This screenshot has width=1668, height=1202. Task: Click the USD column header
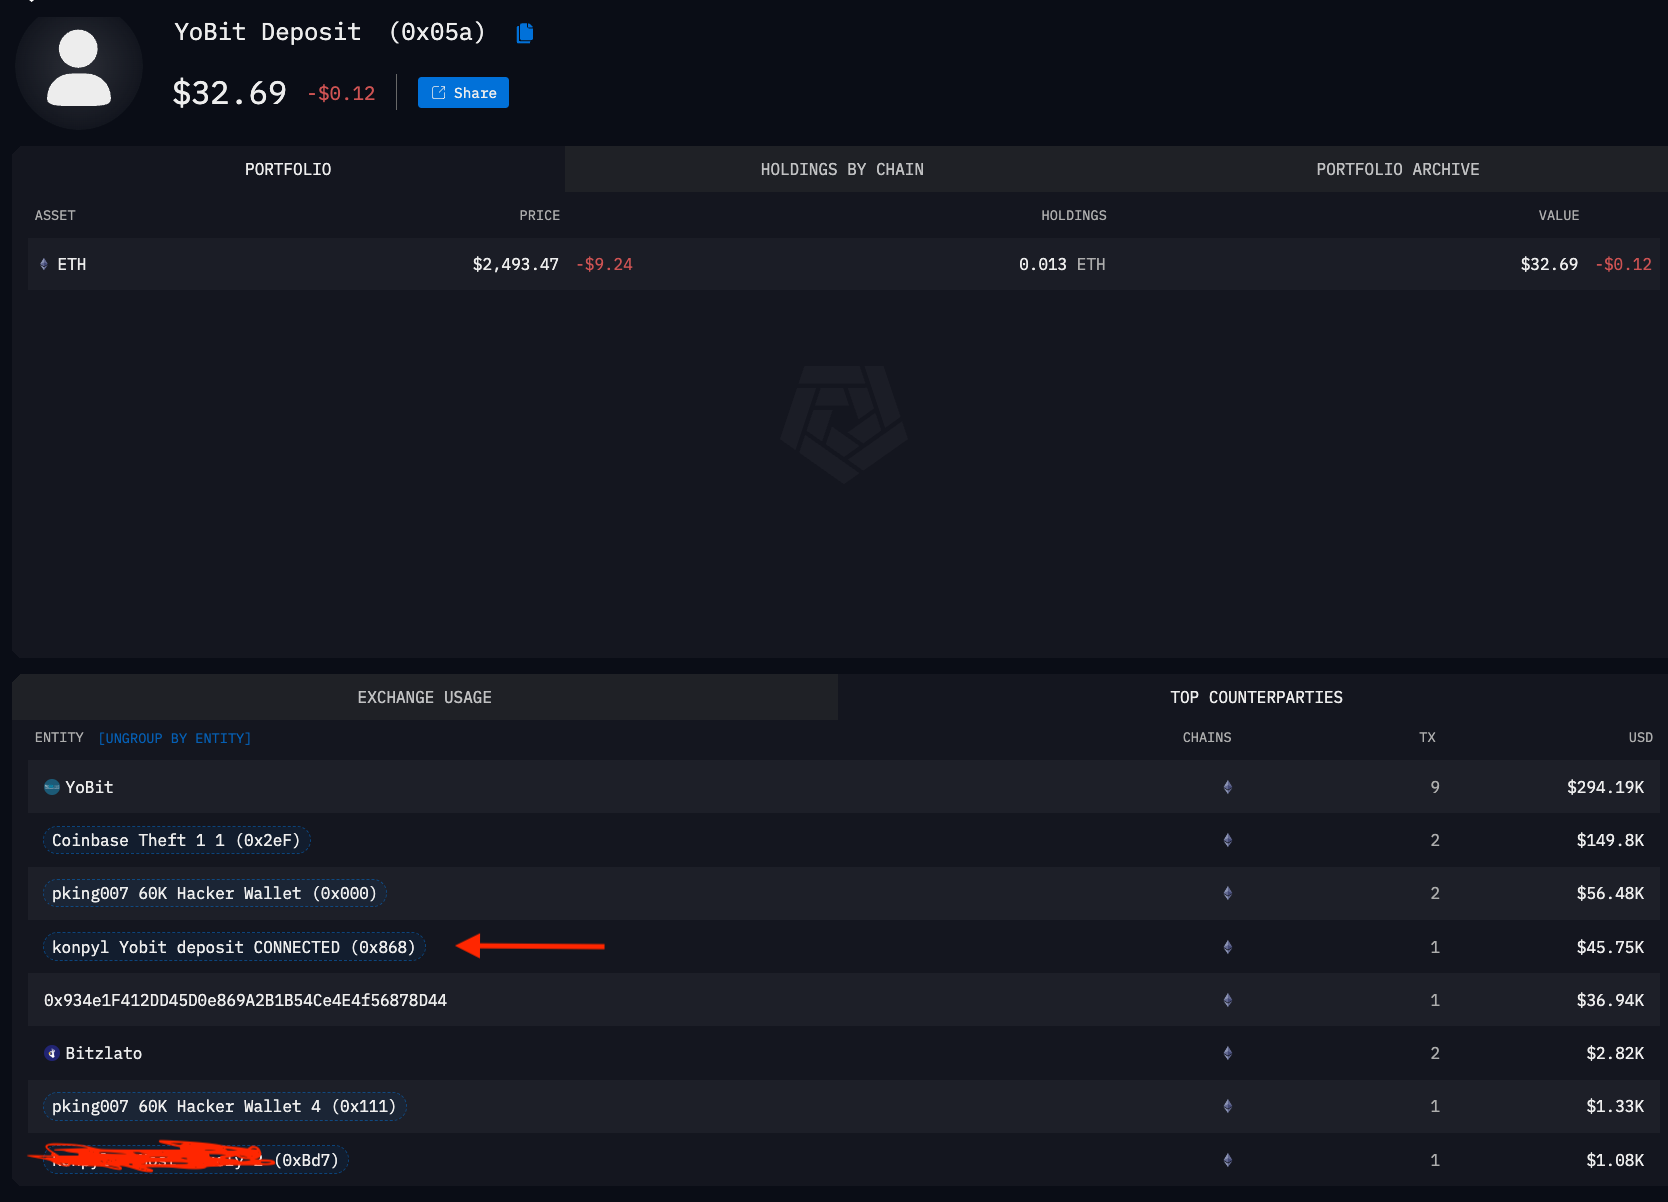[1640, 737]
